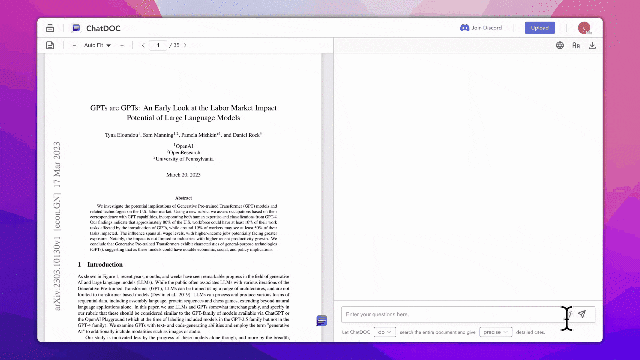Viewport: 640px width, 360px height.
Task: Expand the 'do' search mode dropdown
Action: pos(384,332)
